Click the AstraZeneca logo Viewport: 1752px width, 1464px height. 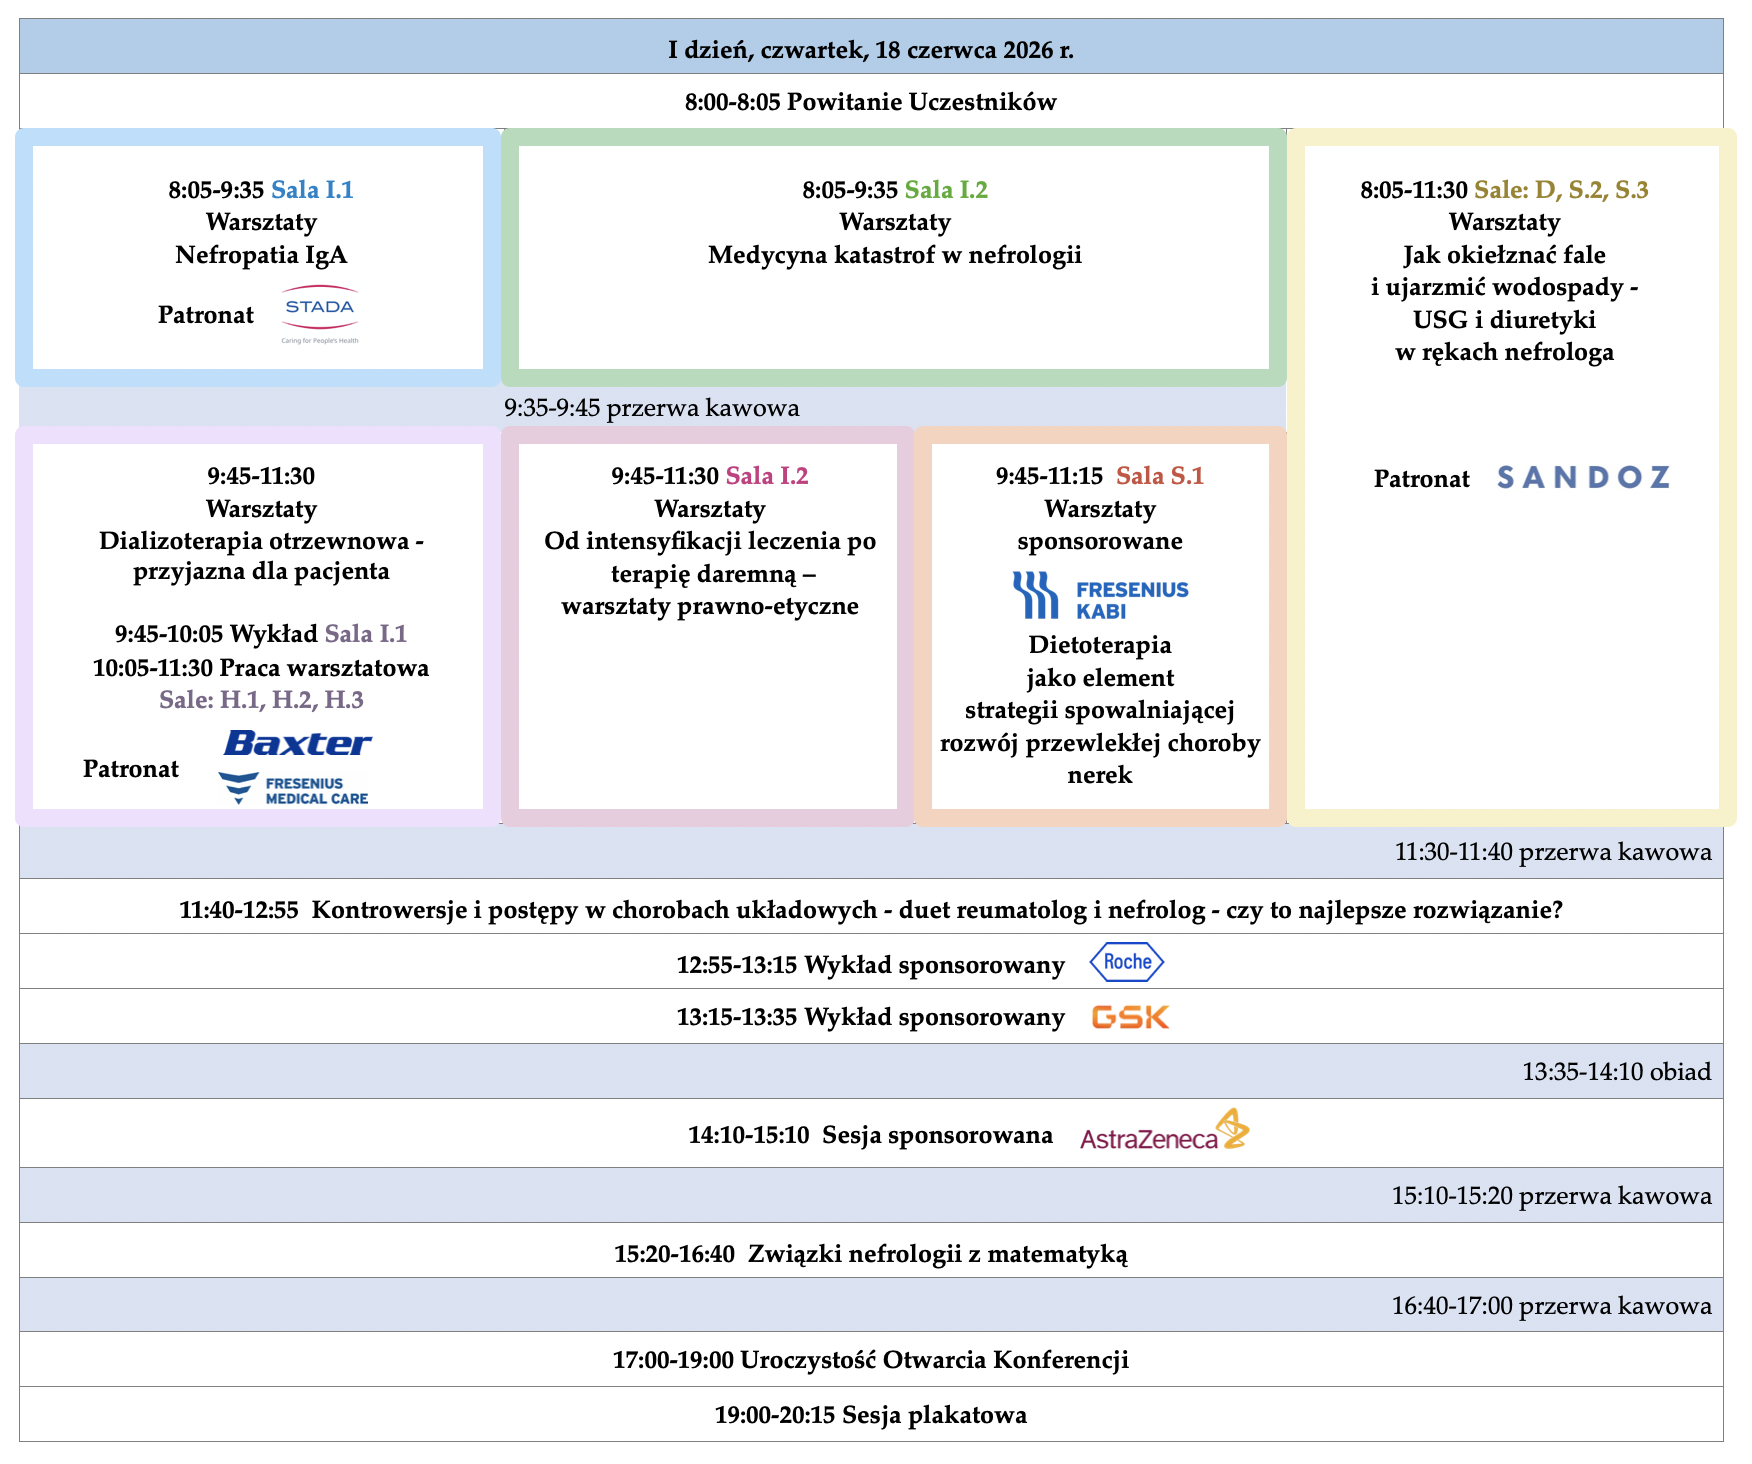point(1165,1130)
